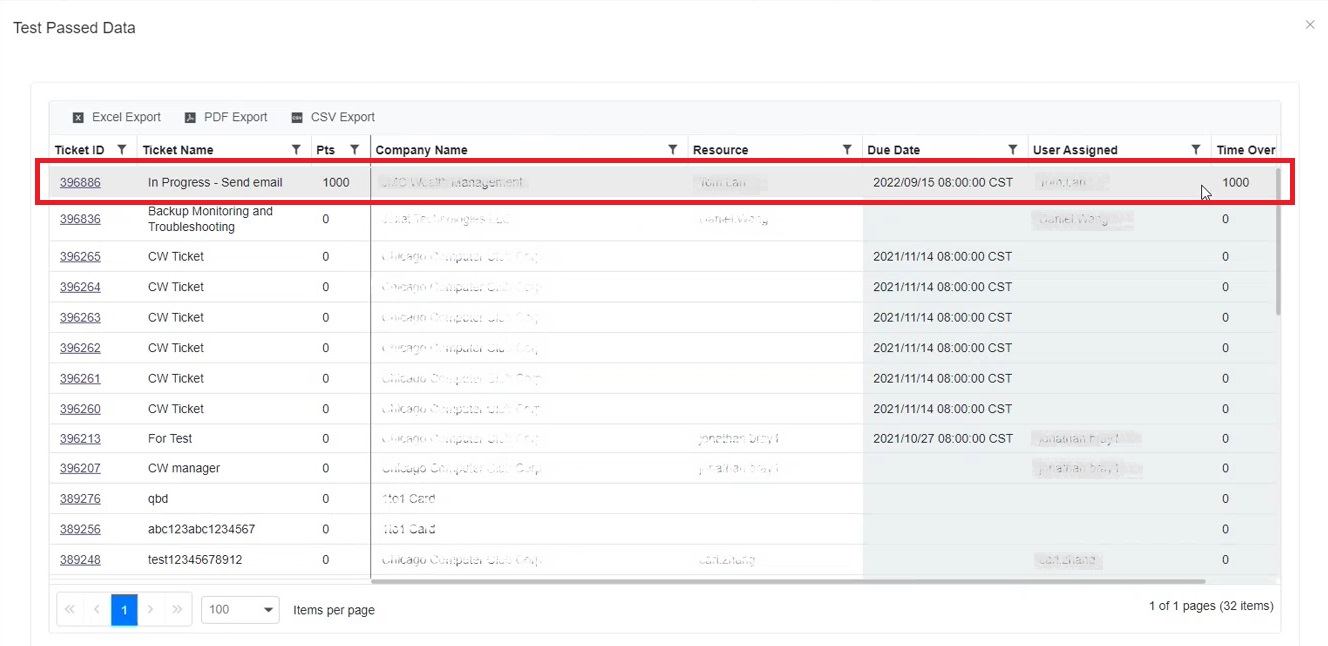Open filter for Resource column
Image resolution: width=1328 pixels, height=646 pixels.
coord(847,150)
